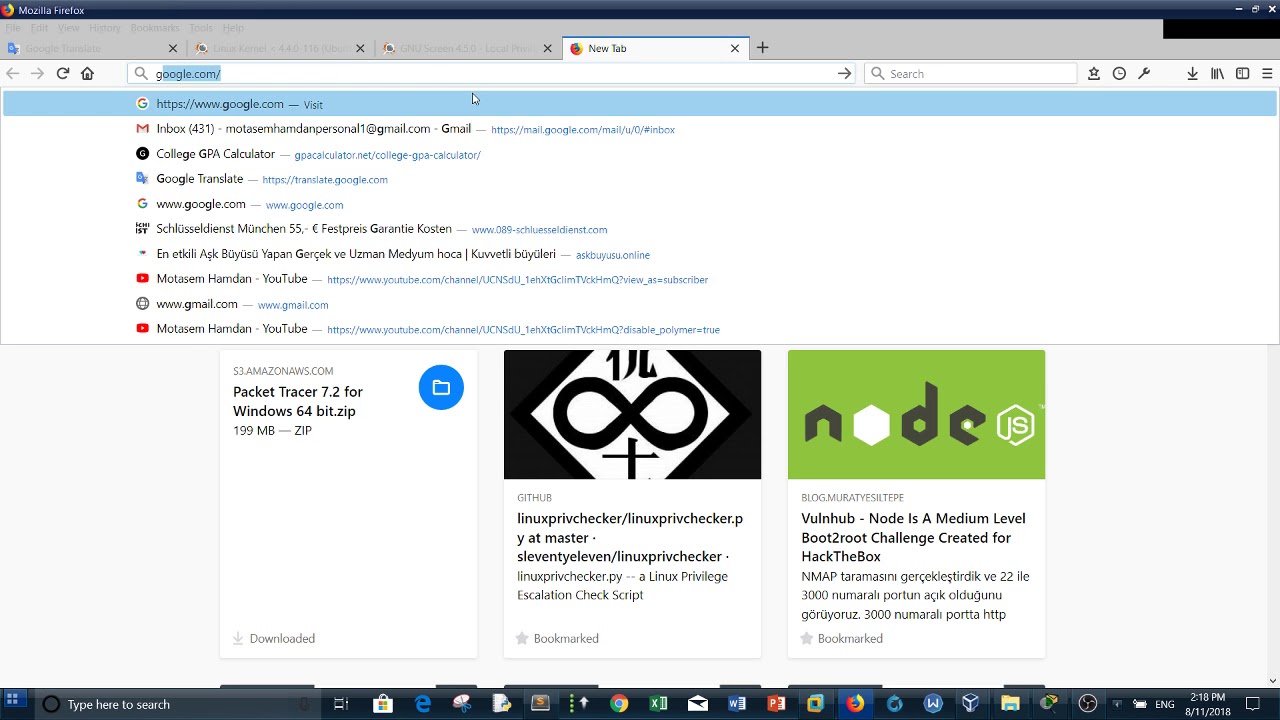Open the Tools menu
Image resolution: width=1280 pixels, height=720 pixels.
click(201, 28)
